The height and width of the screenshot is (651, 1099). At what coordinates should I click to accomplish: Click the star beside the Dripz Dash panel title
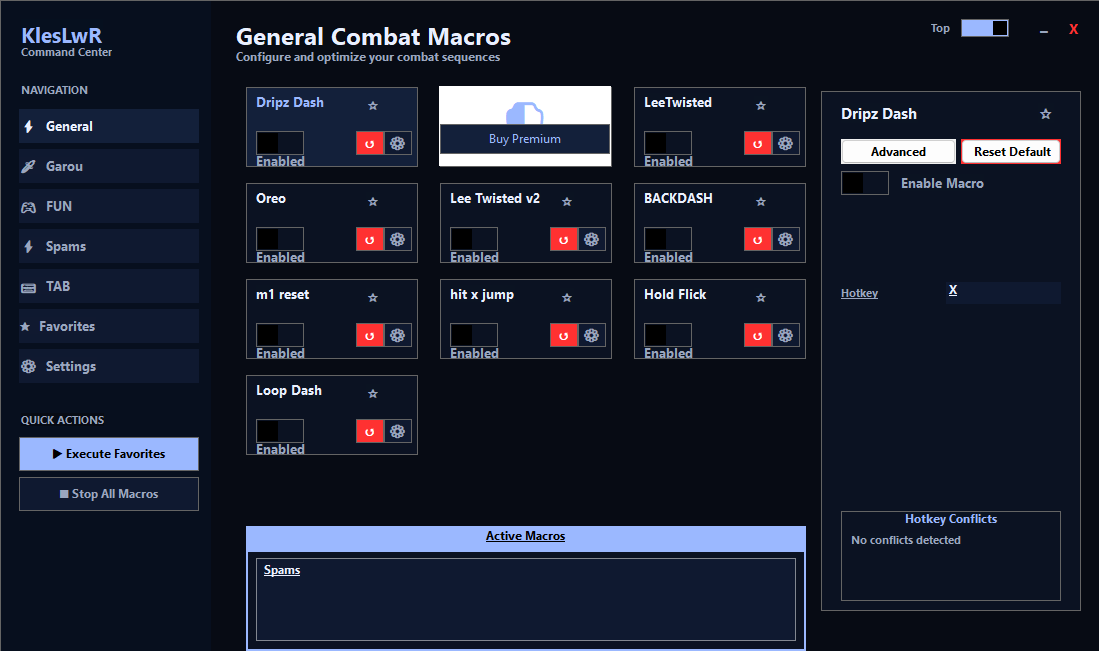[1046, 114]
